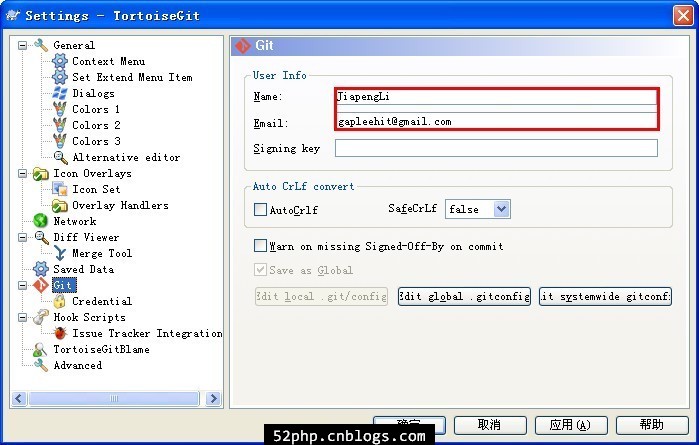This screenshot has height=445, width=699.
Task: Select Dialogs in settings tree
Action: tap(93, 93)
